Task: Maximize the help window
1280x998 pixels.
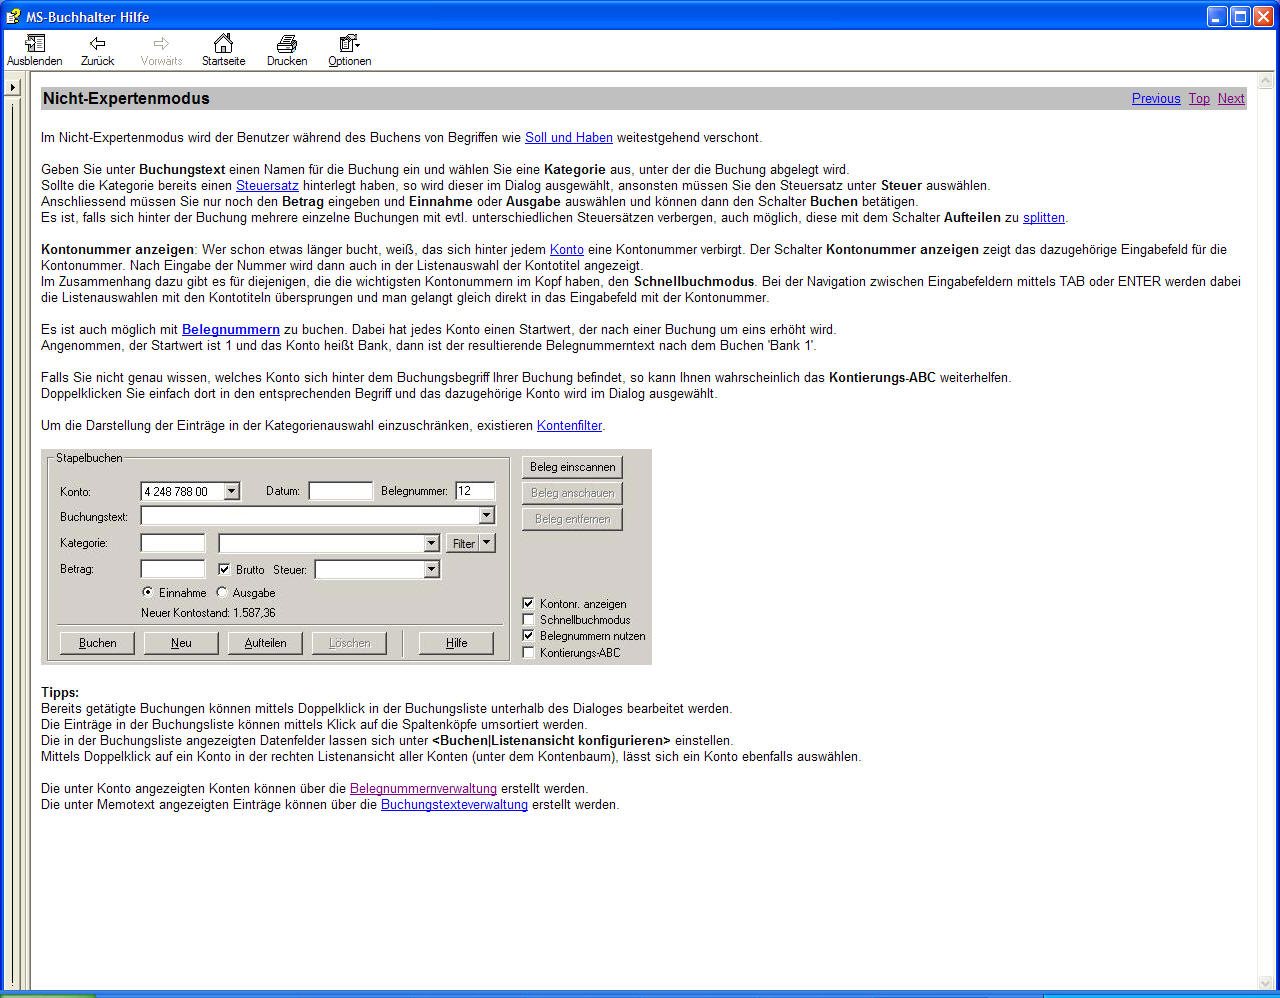Action: pos(1240,16)
